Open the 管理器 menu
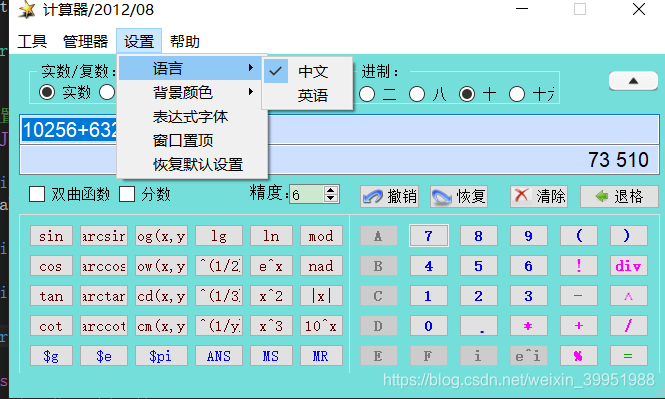Screen dimensions: 665x399 85,42
